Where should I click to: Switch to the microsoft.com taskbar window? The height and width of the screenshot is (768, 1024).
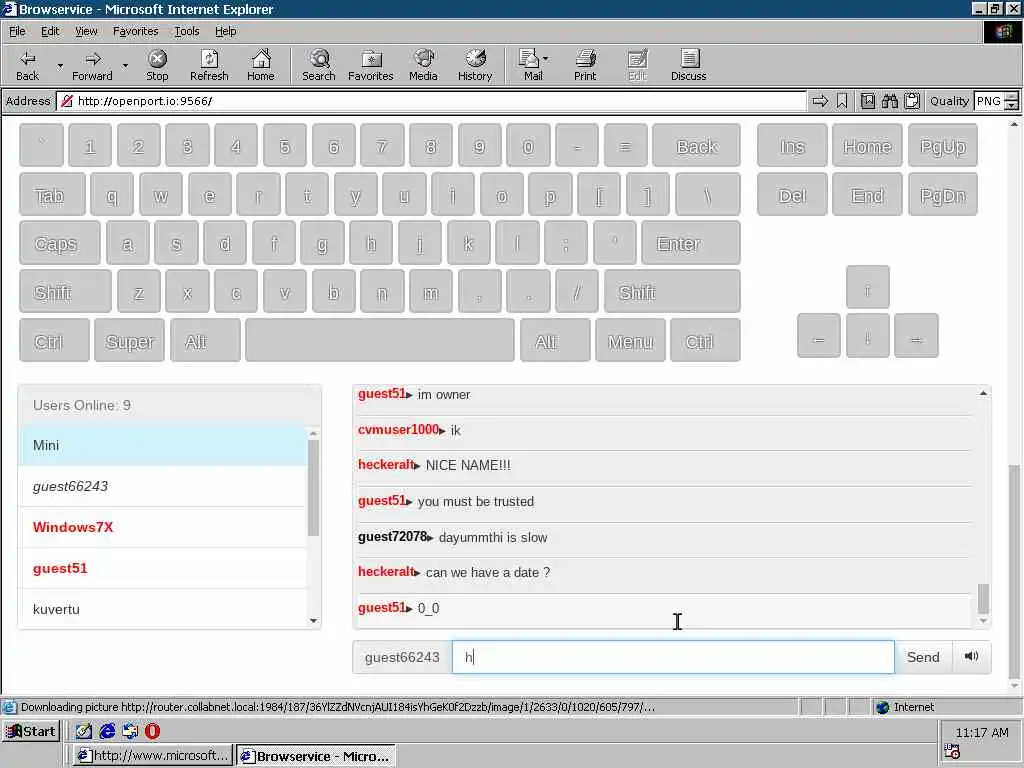click(153, 756)
